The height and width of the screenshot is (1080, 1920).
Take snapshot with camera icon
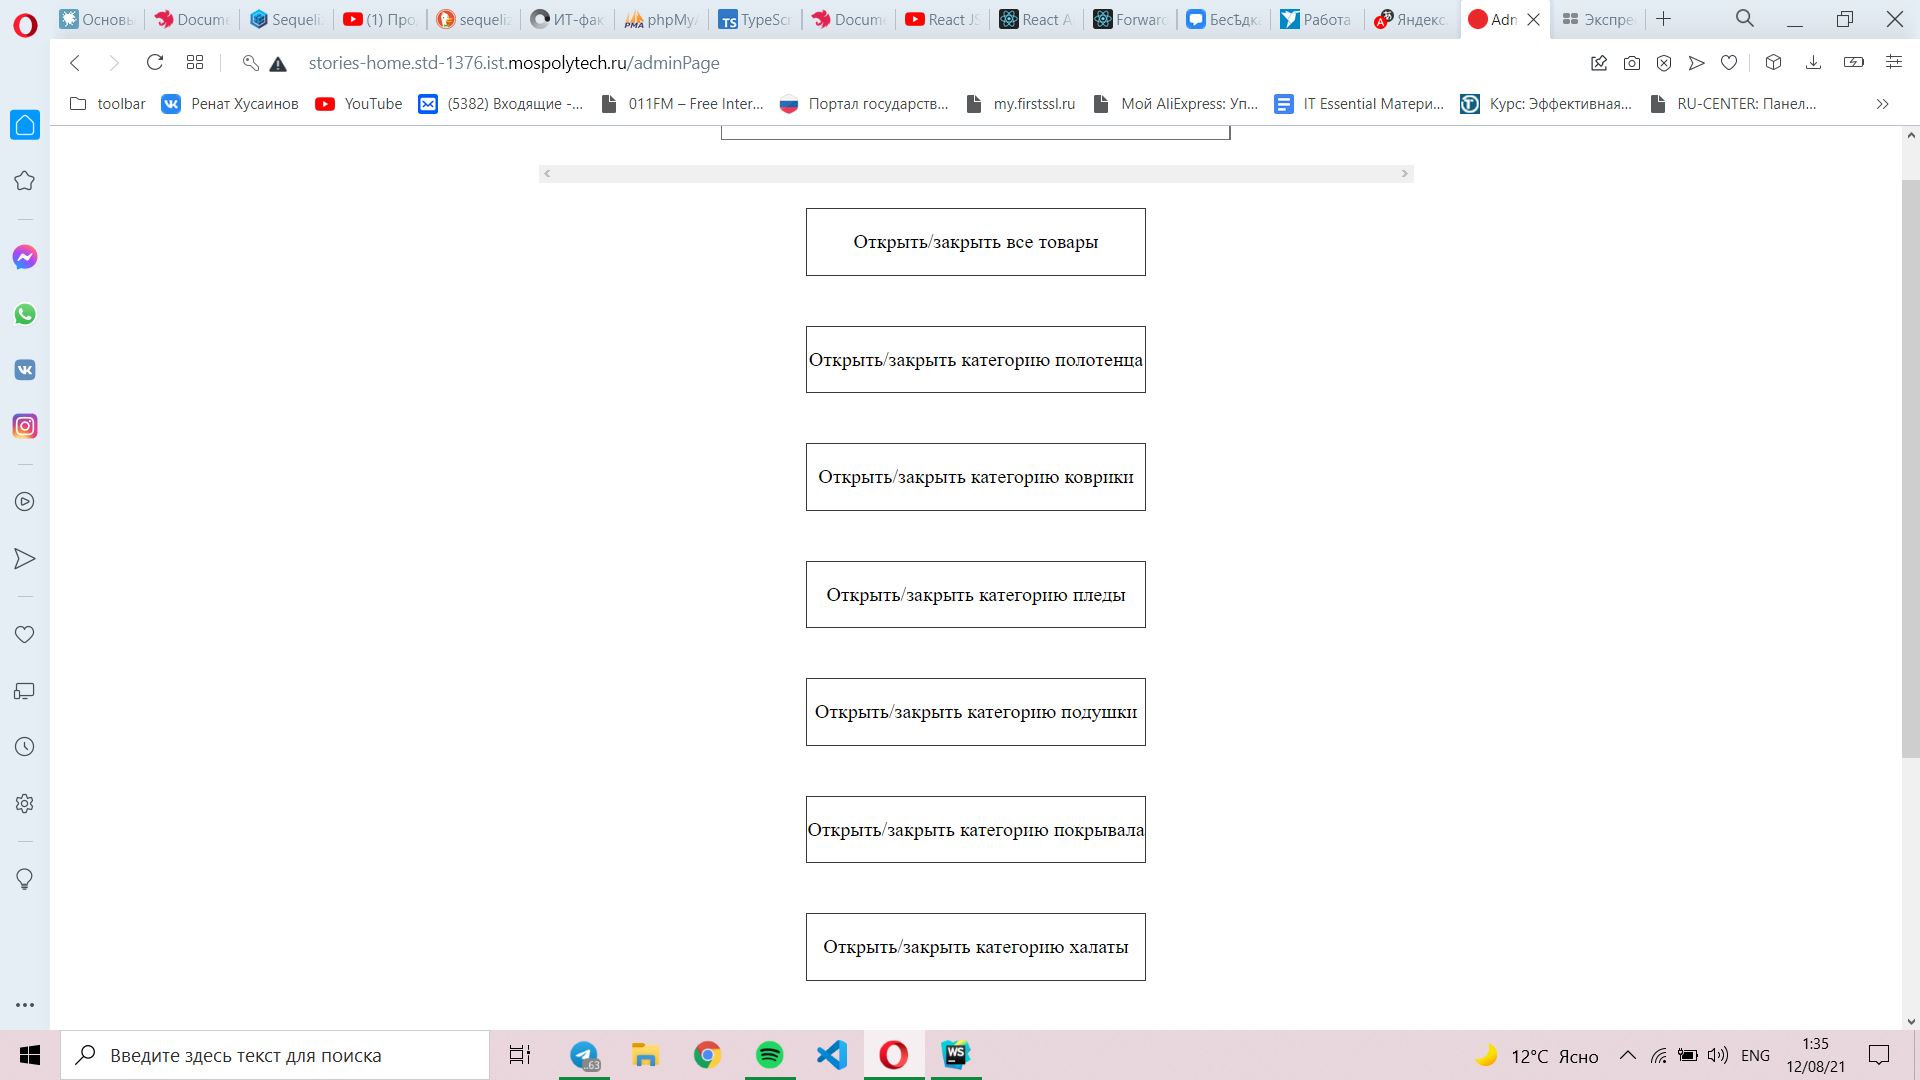[1632, 63]
